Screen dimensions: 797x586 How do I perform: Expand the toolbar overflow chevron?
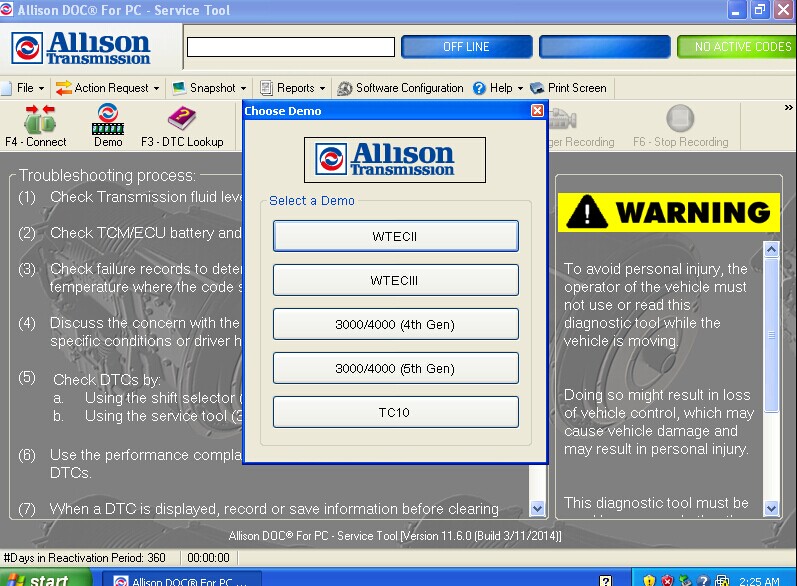[788, 107]
